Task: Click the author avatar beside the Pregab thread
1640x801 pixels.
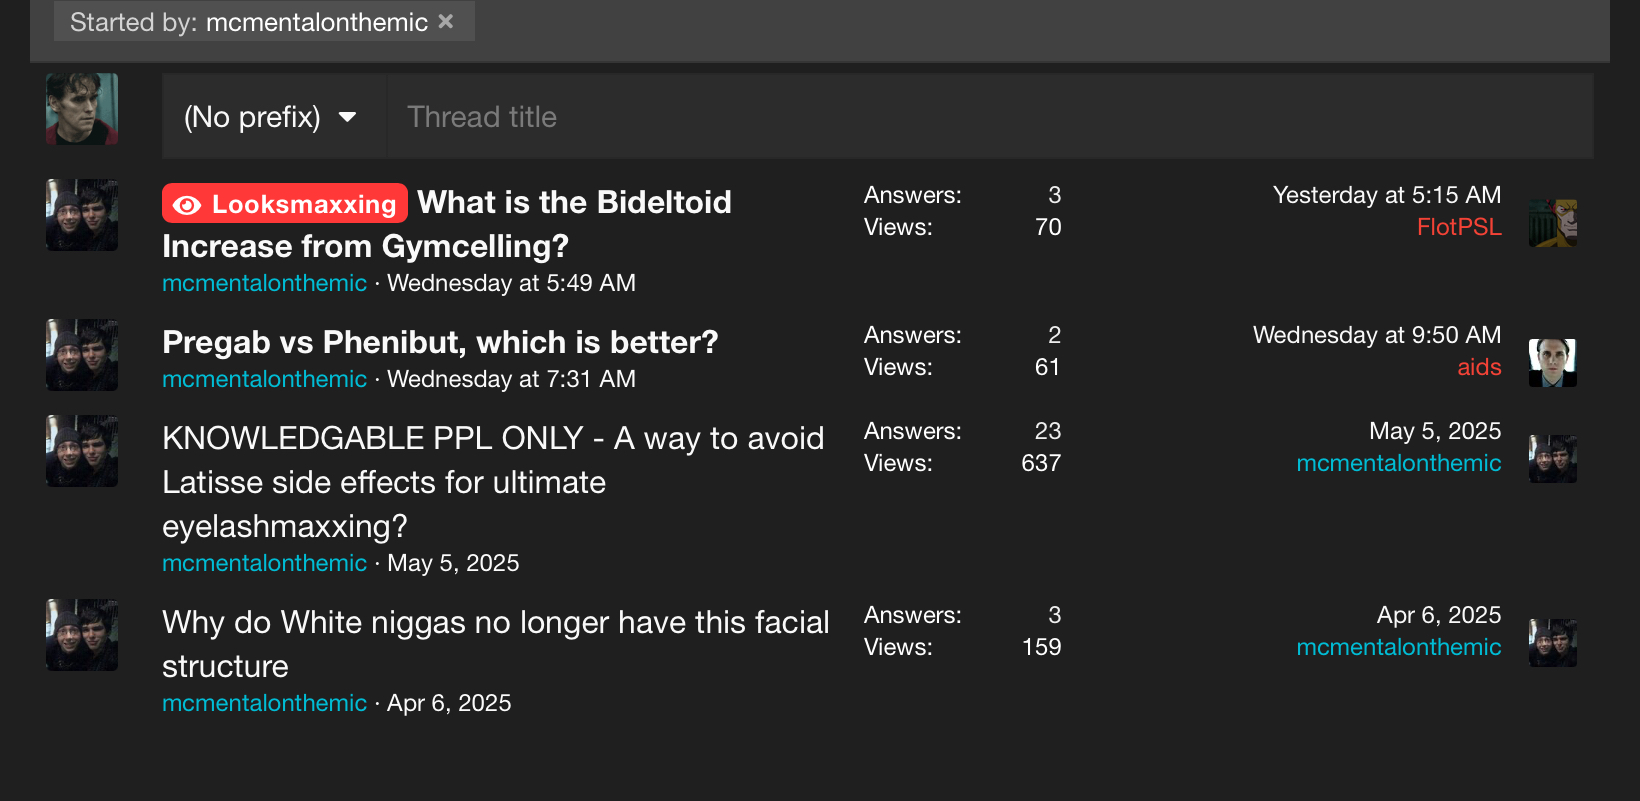Action: (82, 355)
